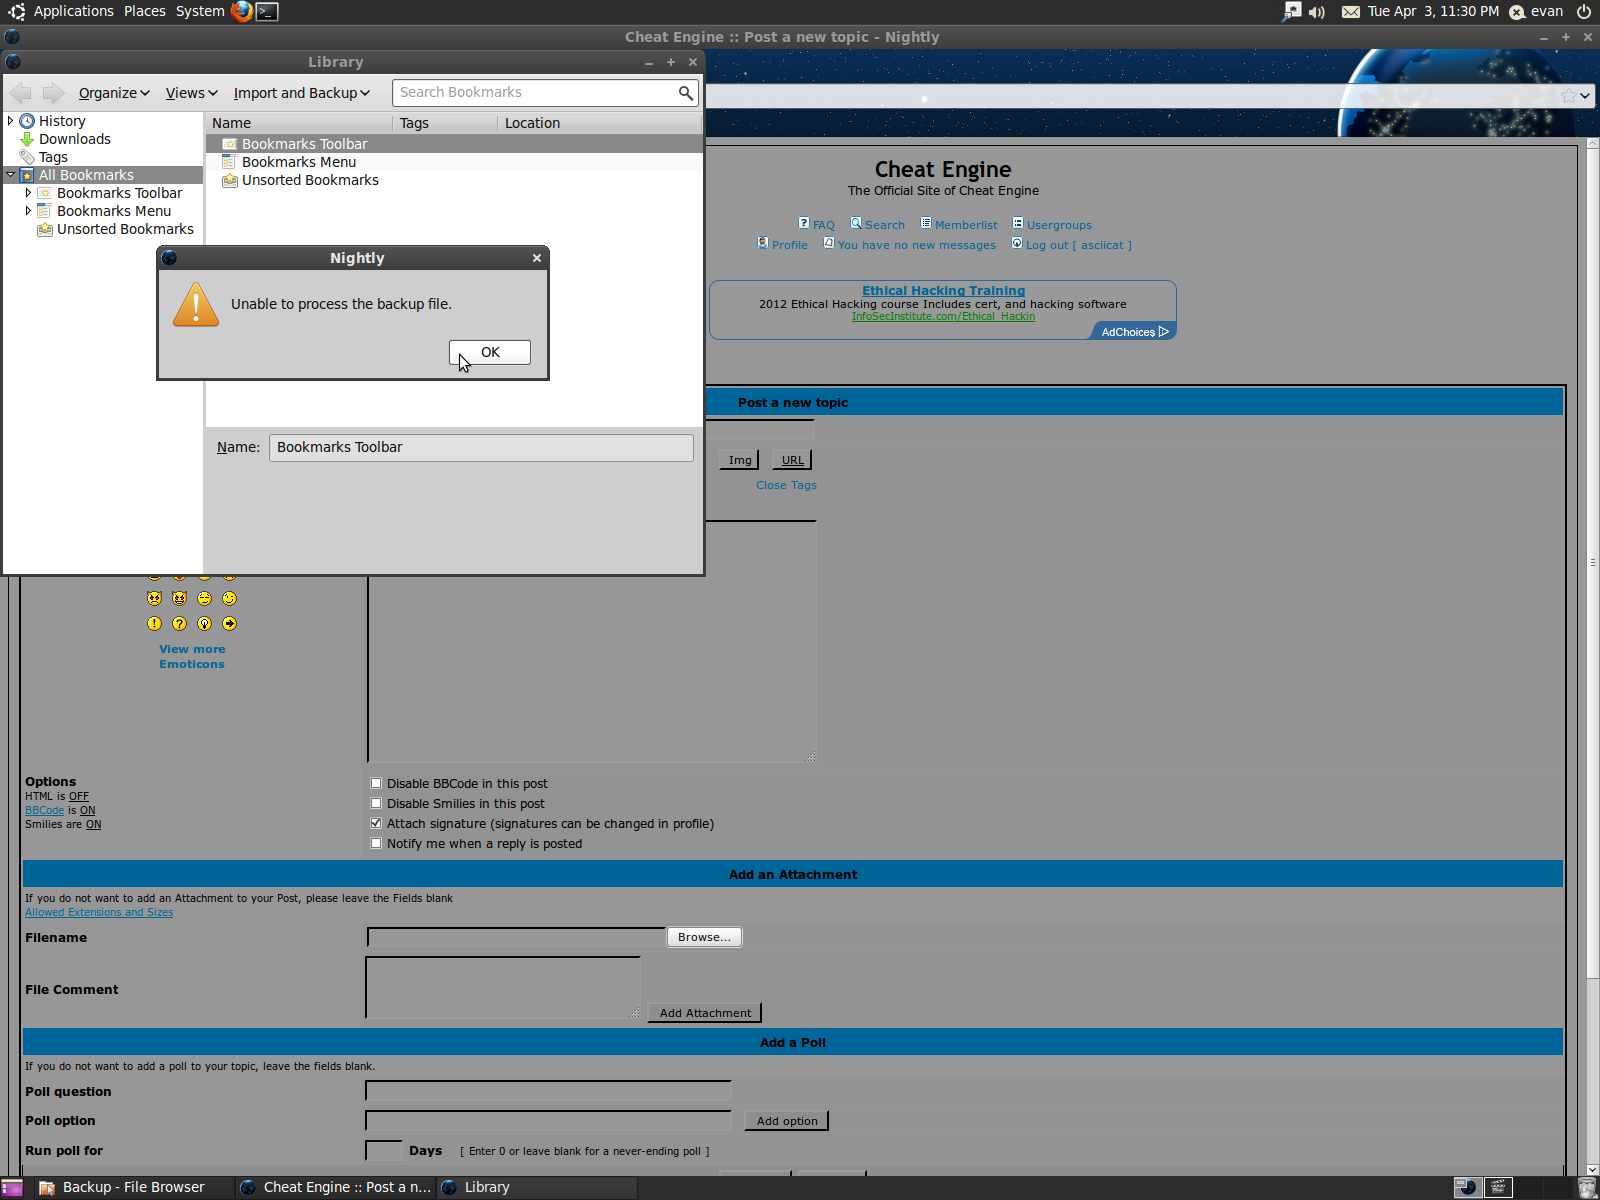Image resolution: width=1600 pixels, height=1200 pixels.
Task: Switch to Cheat Engine window in taskbar
Action: [x=337, y=1187]
